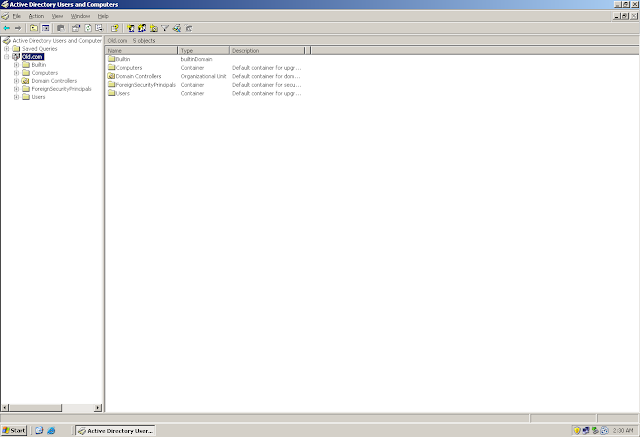Select Active Directory Users and Computers root
The height and width of the screenshot is (437, 640).
(x=57, y=41)
